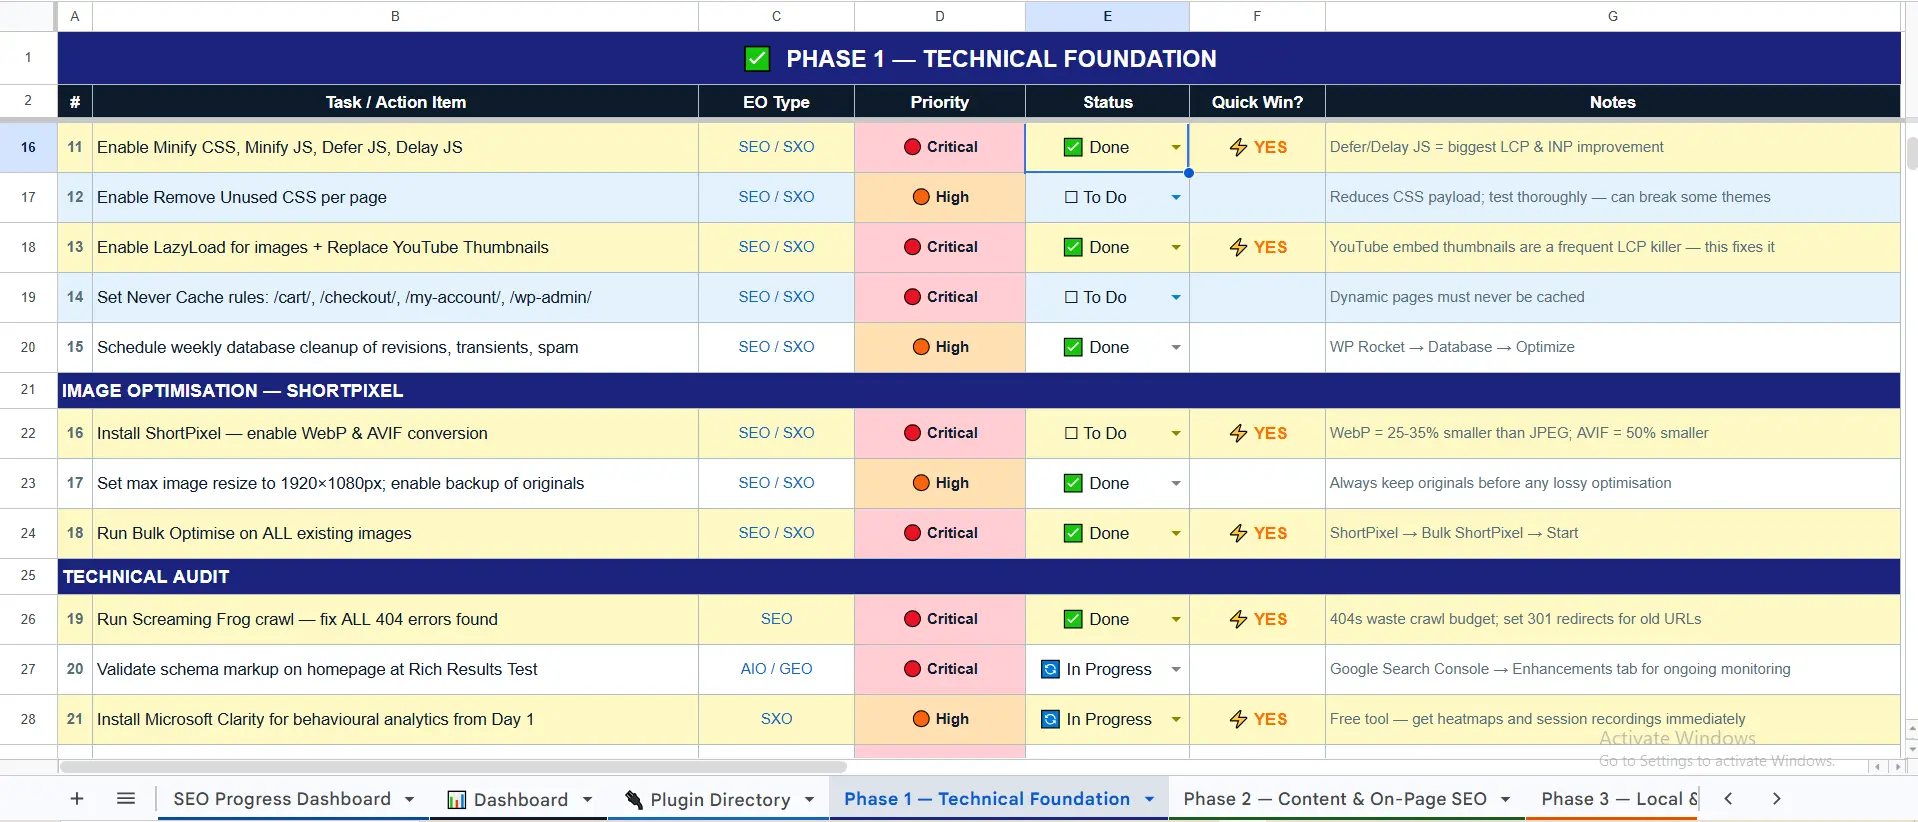The height and width of the screenshot is (822, 1918).
Task: Click green Done checkbox in row 18
Action: pyautogui.click(x=1073, y=247)
